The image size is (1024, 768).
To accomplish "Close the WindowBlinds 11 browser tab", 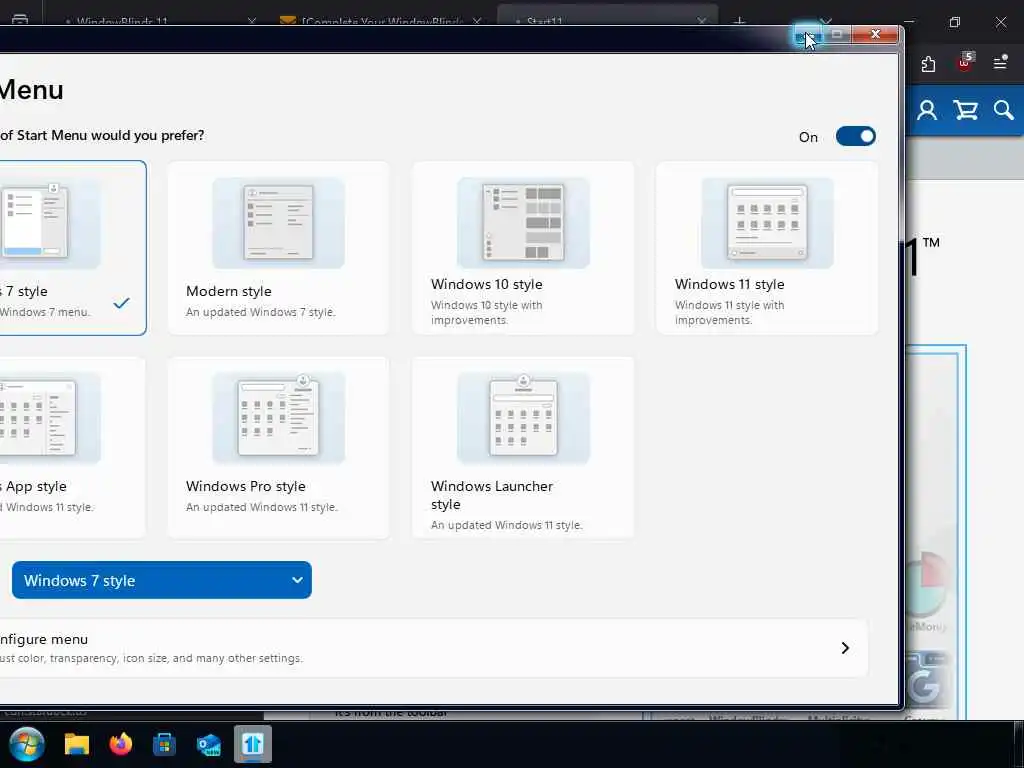I will tap(251, 22).
